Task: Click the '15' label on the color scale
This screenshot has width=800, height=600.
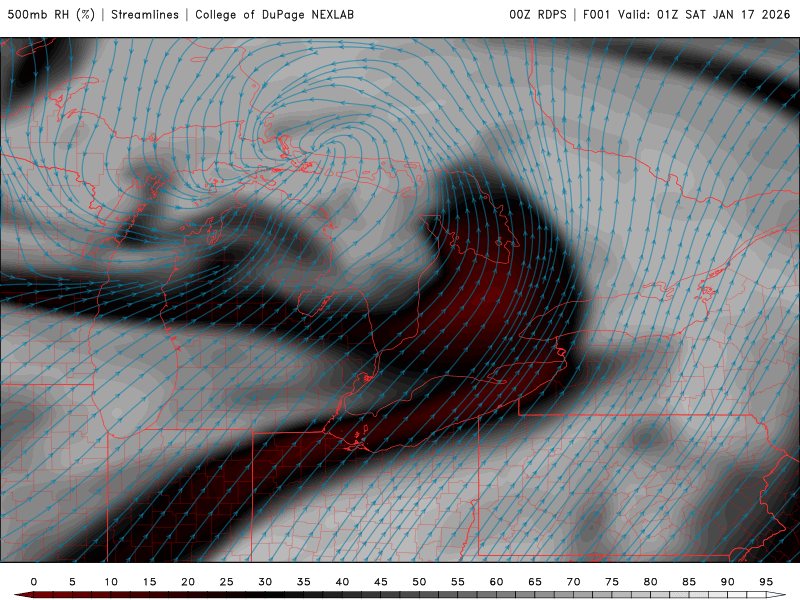Action: pos(149,582)
